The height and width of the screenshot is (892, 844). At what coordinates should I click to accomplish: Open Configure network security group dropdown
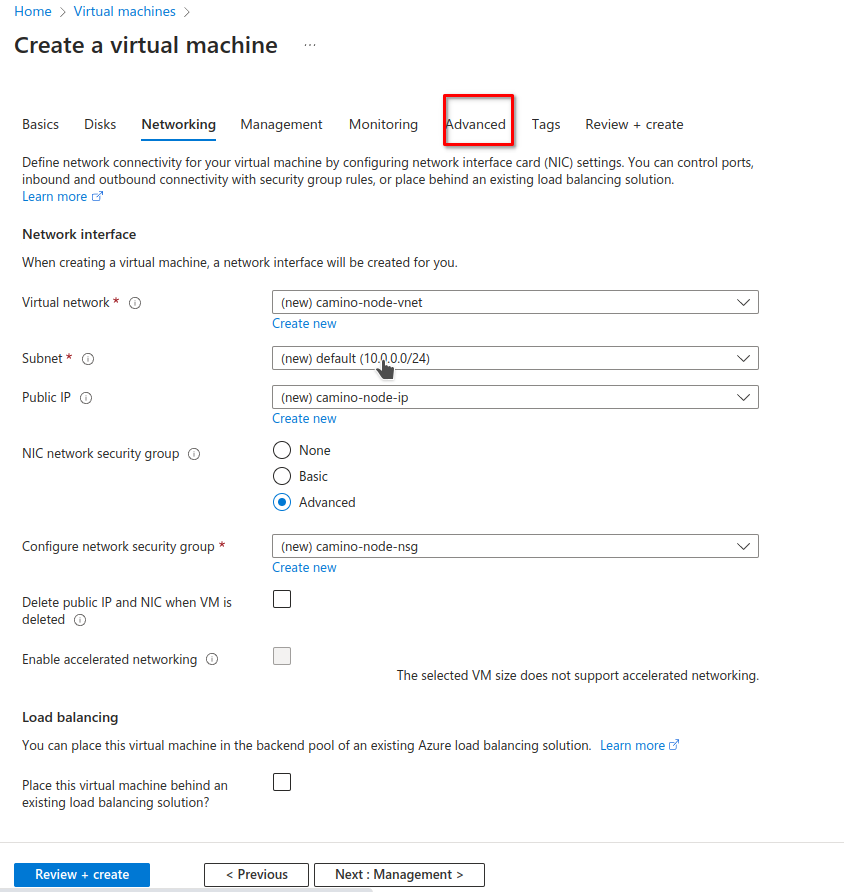click(514, 546)
